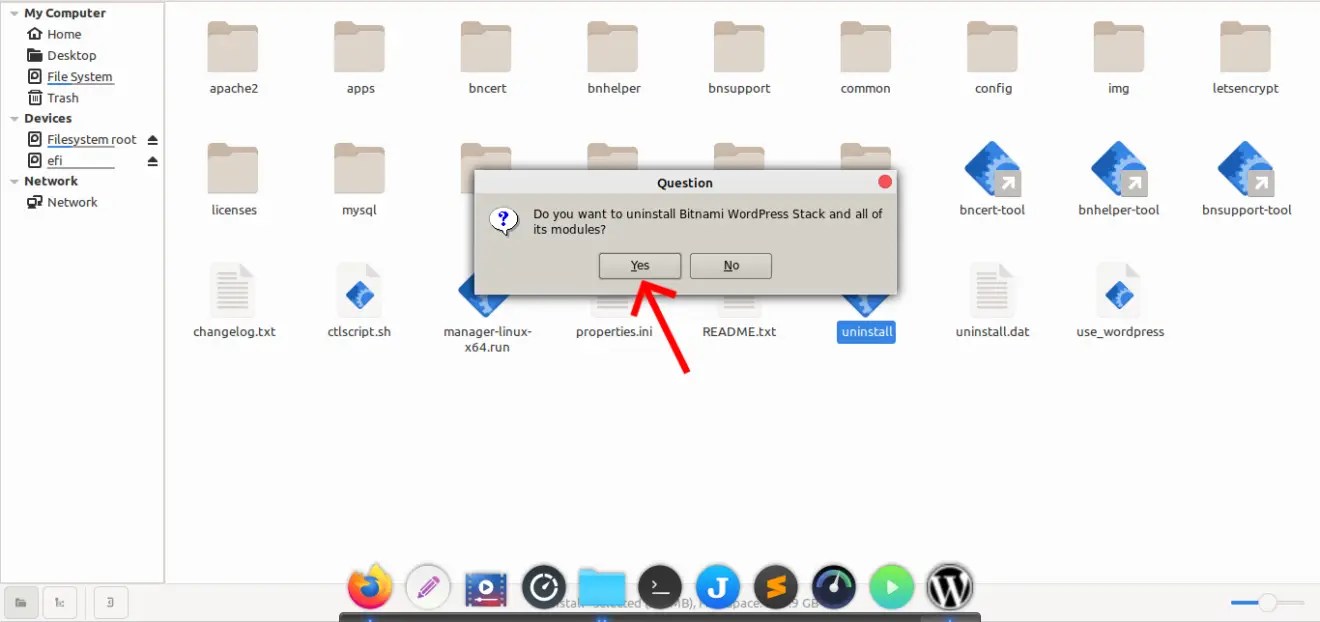The width and height of the screenshot is (1320, 622).
Task: Confirm uninstall by clicking Yes
Action: pos(639,265)
